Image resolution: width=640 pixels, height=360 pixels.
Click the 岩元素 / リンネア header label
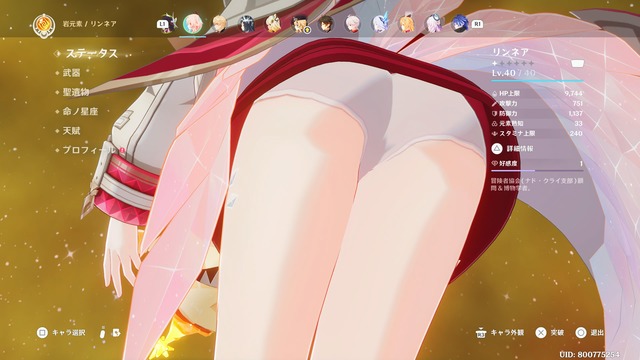(89, 24)
